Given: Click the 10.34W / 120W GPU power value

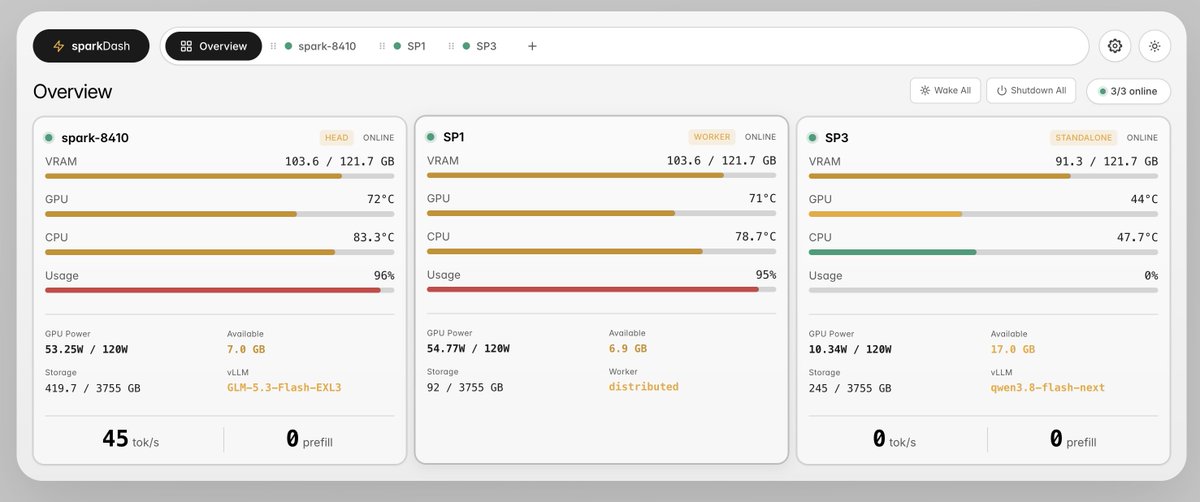Looking at the screenshot, I should point(850,350).
